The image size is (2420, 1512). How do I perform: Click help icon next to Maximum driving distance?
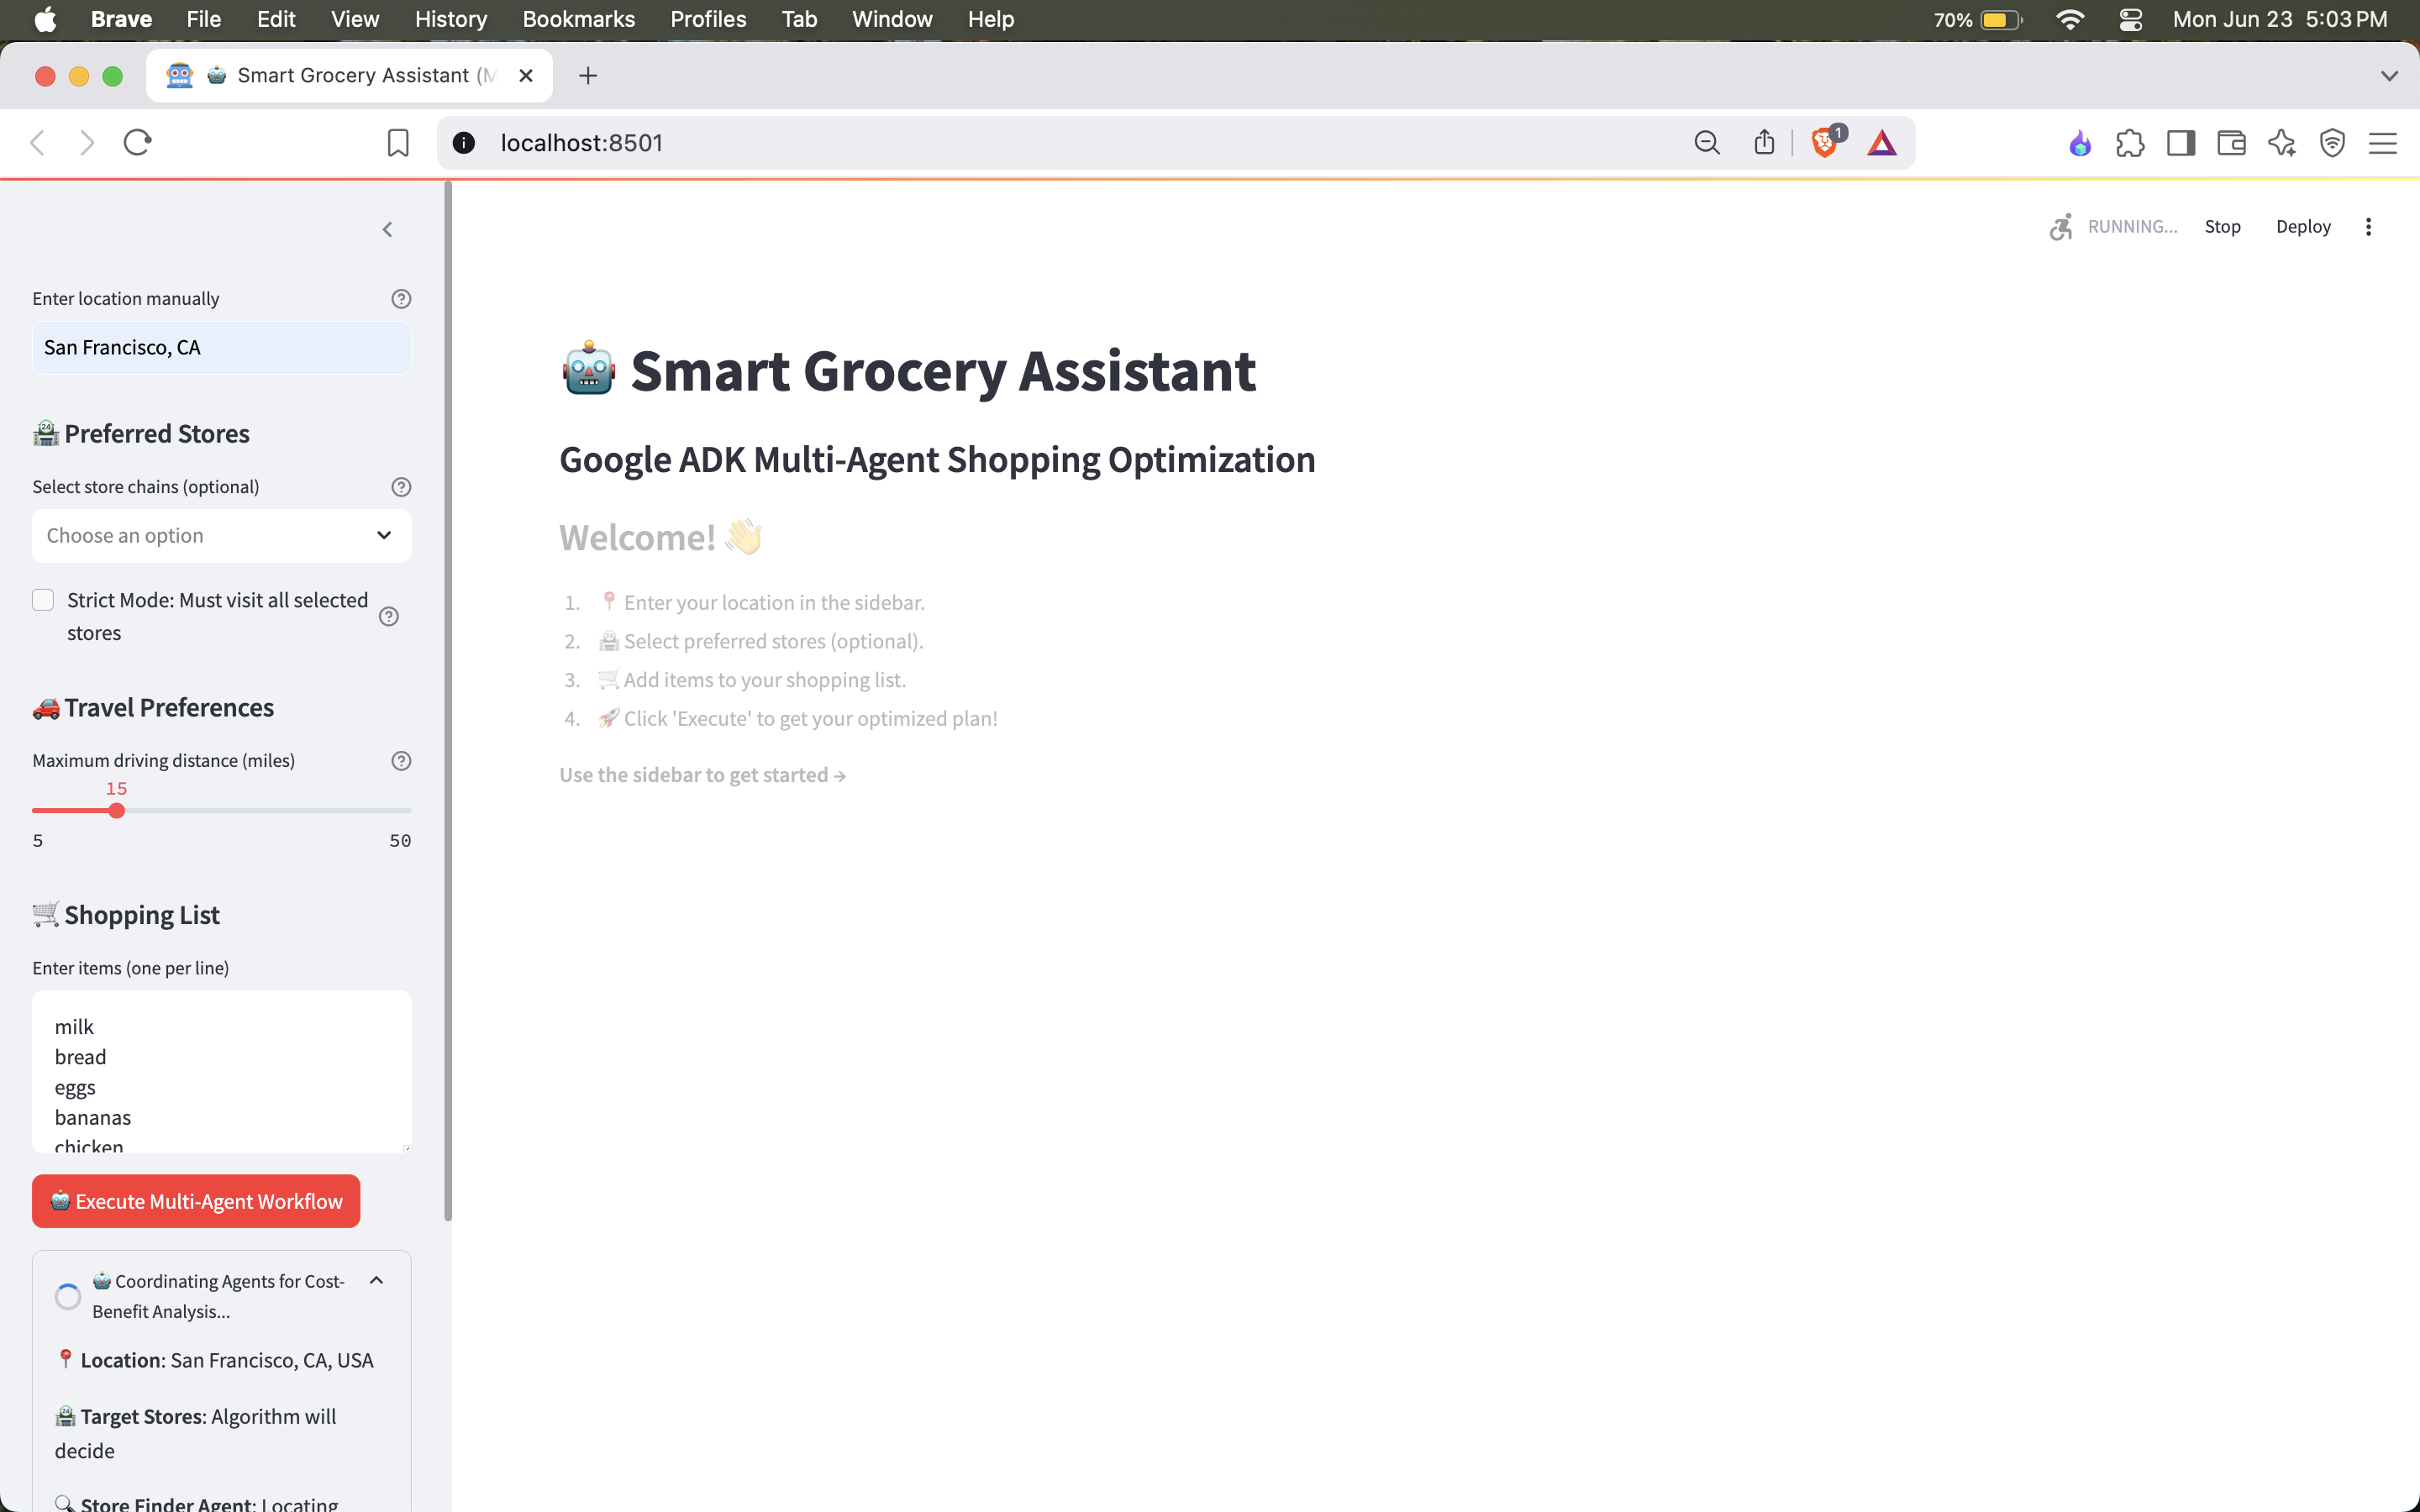(x=401, y=761)
